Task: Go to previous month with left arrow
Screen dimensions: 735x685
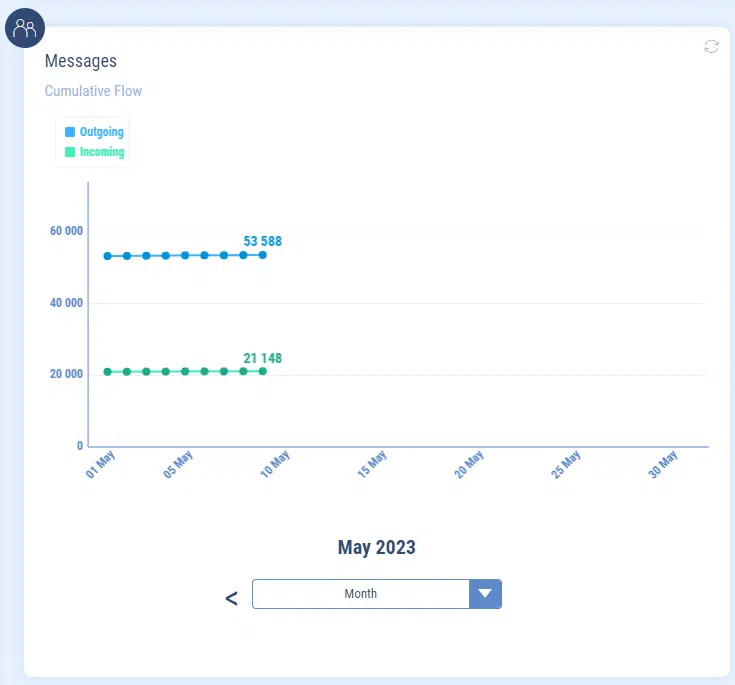Action: 231,598
